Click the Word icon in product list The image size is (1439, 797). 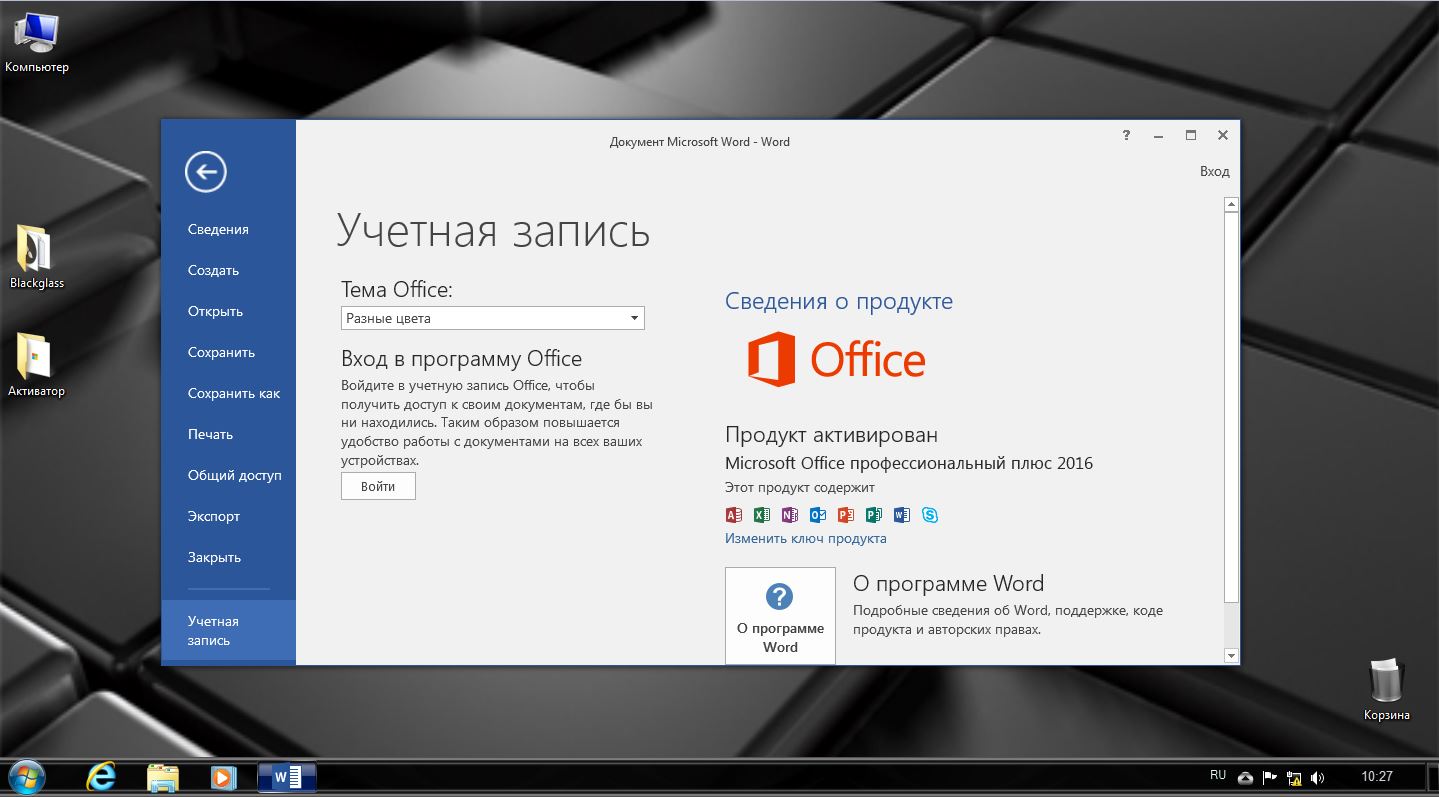902,515
